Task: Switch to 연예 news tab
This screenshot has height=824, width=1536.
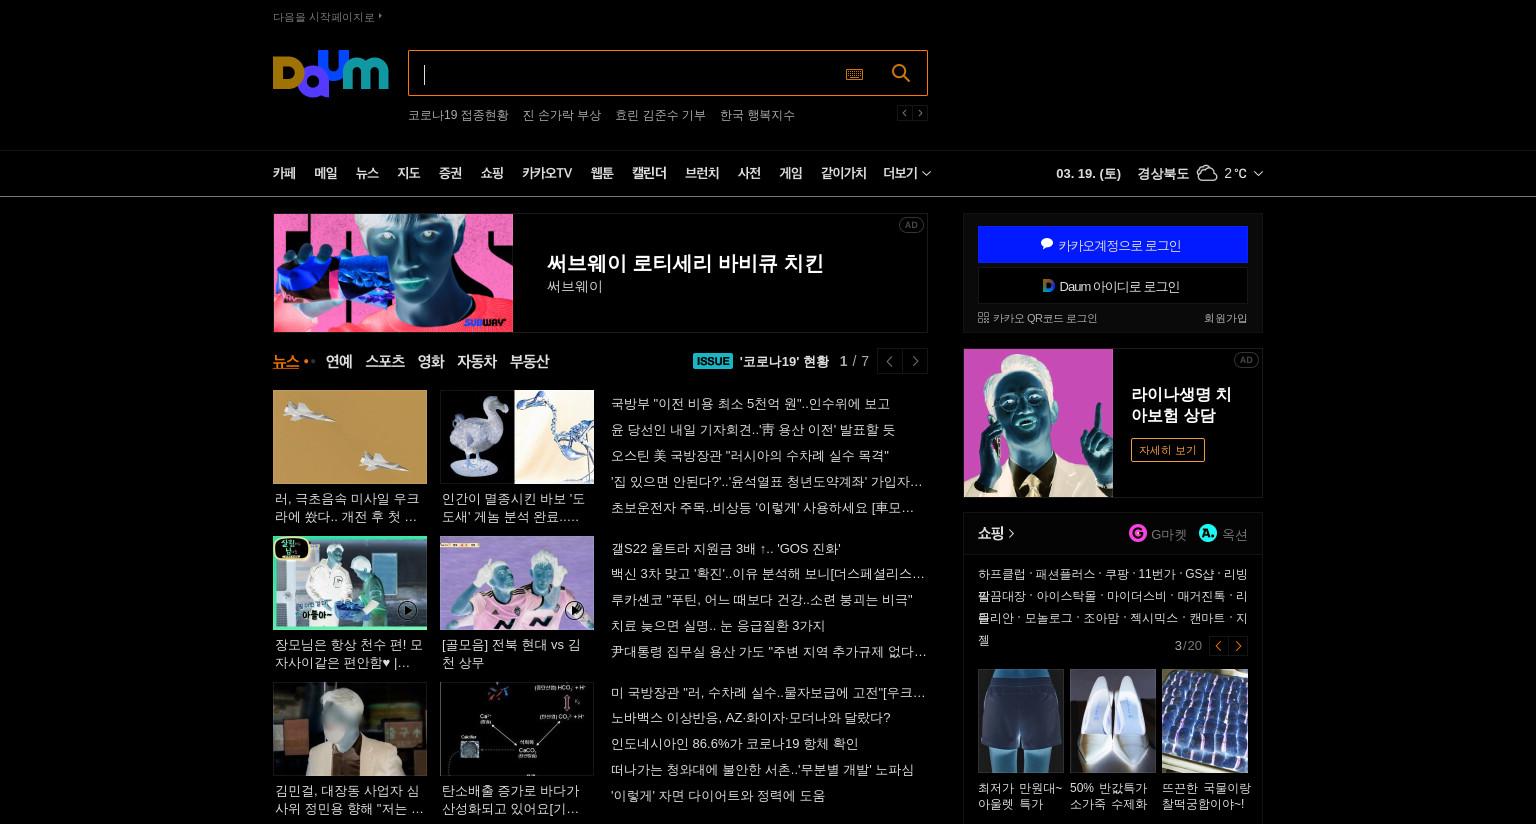Action: pos(339,361)
